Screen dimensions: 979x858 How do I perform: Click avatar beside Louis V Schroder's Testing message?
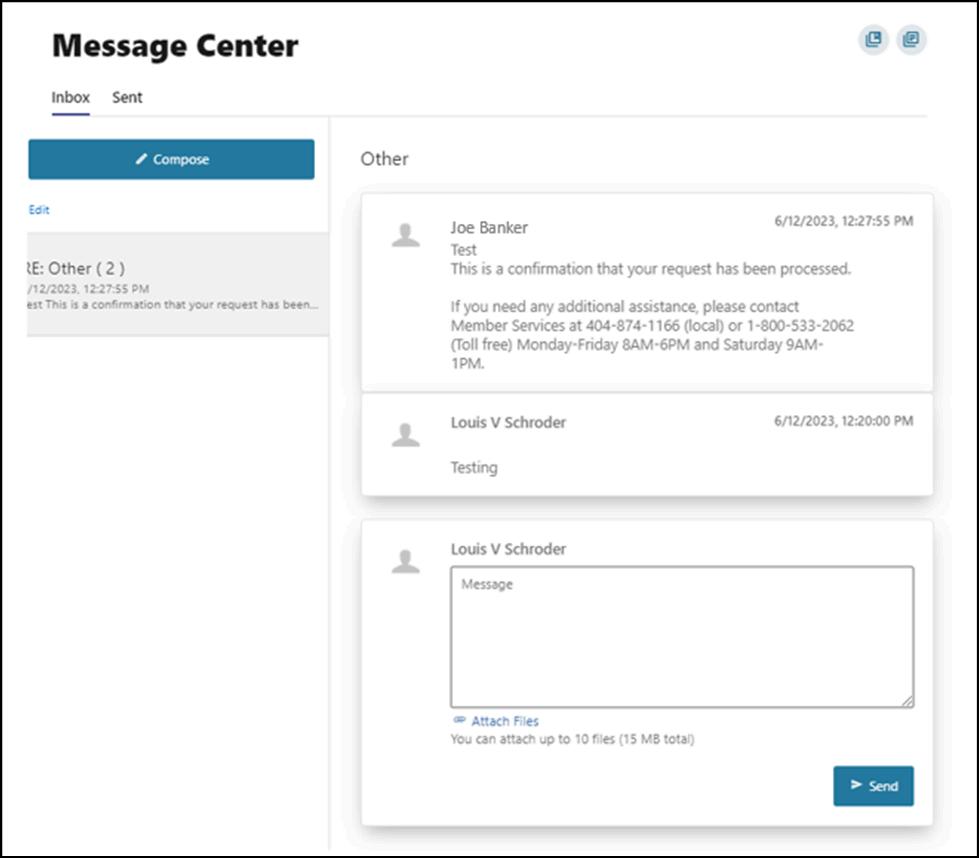[405, 434]
